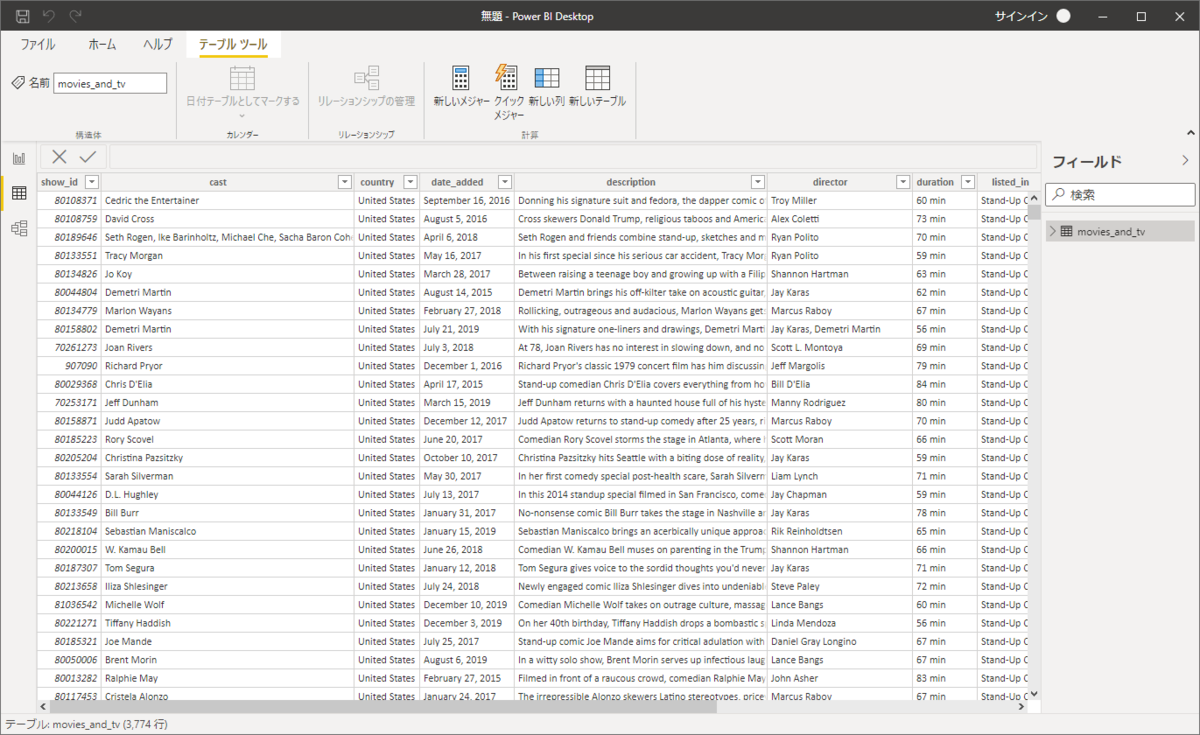Switch to the ホーム ribbon tab

click(102, 45)
